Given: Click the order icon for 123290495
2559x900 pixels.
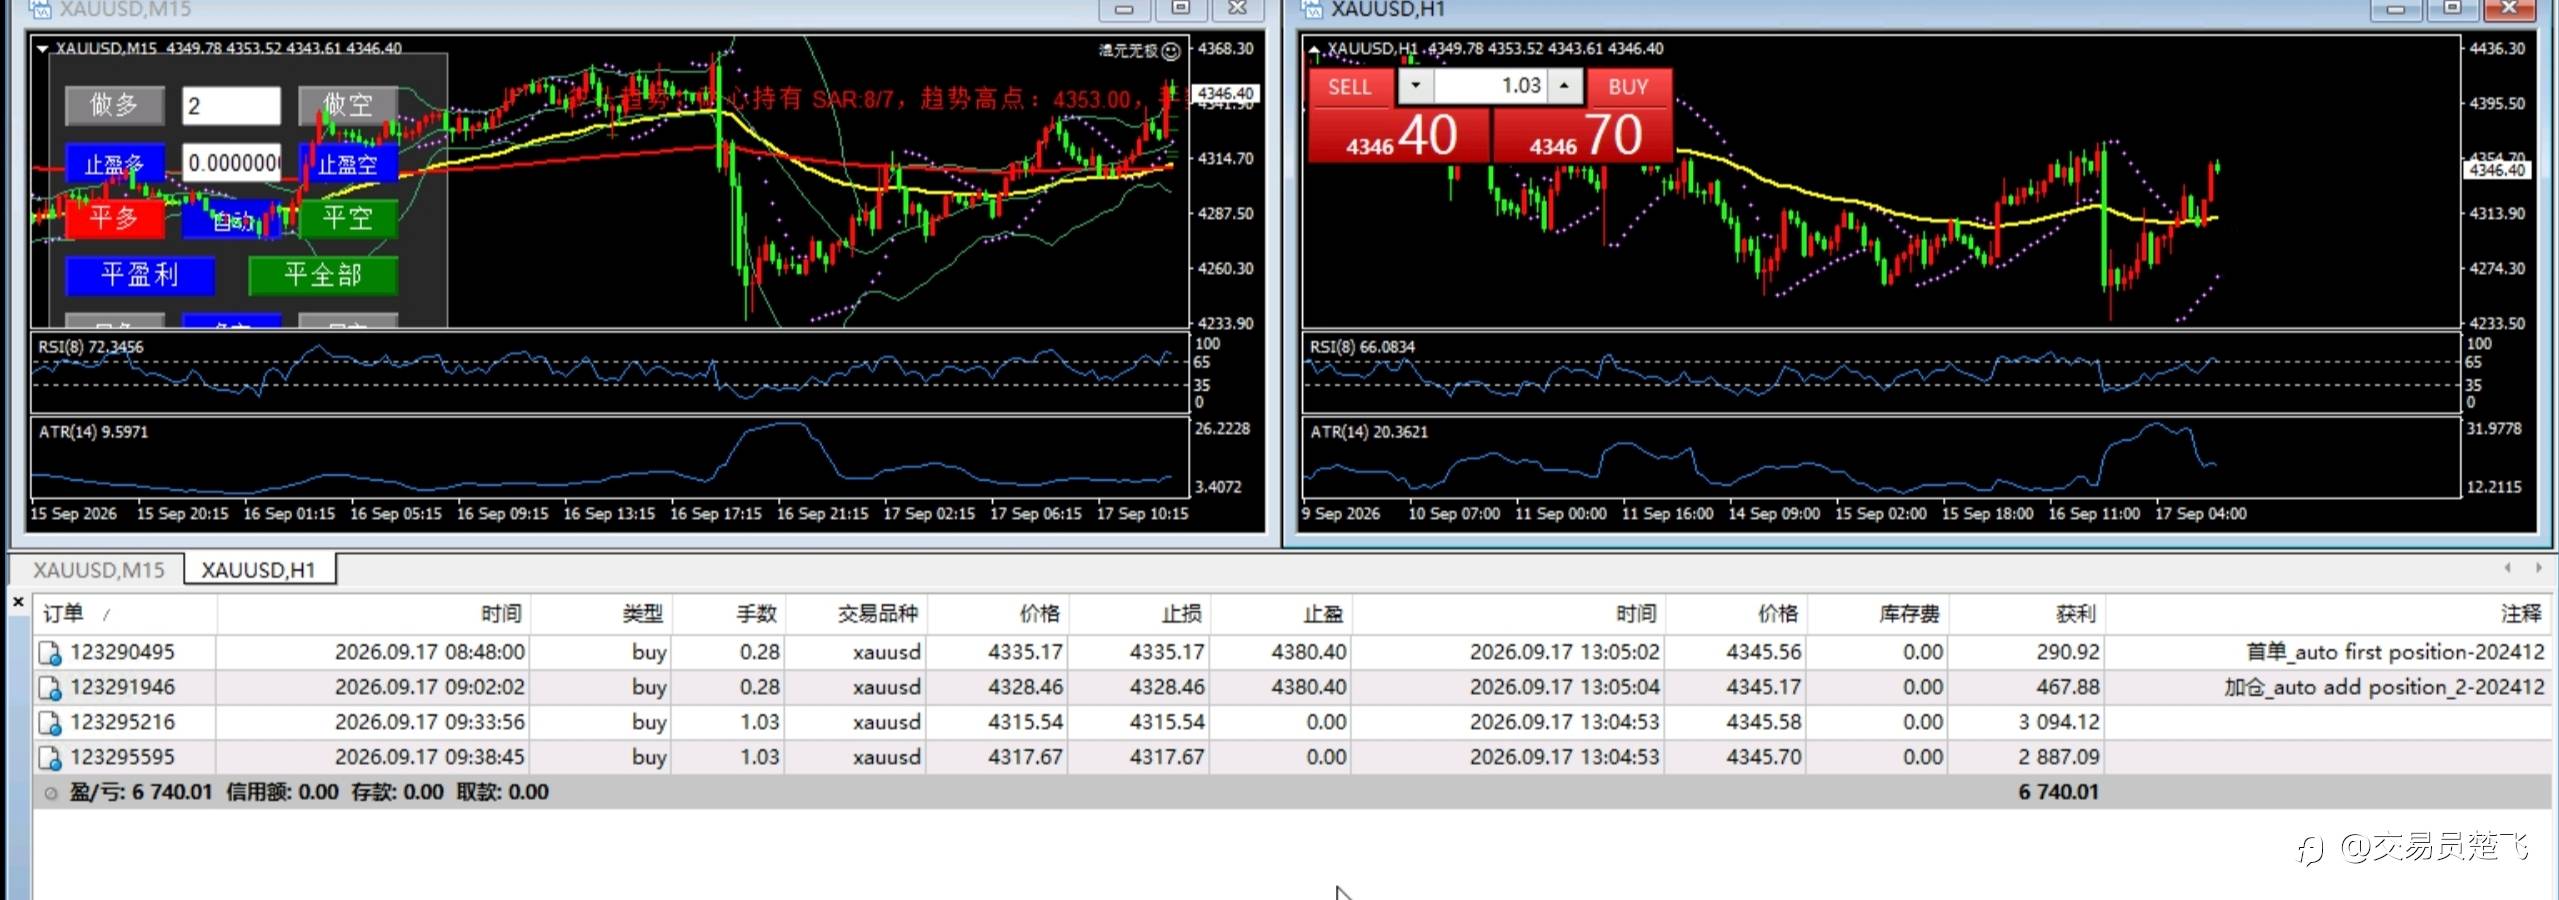Looking at the screenshot, I should click(50, 653).
